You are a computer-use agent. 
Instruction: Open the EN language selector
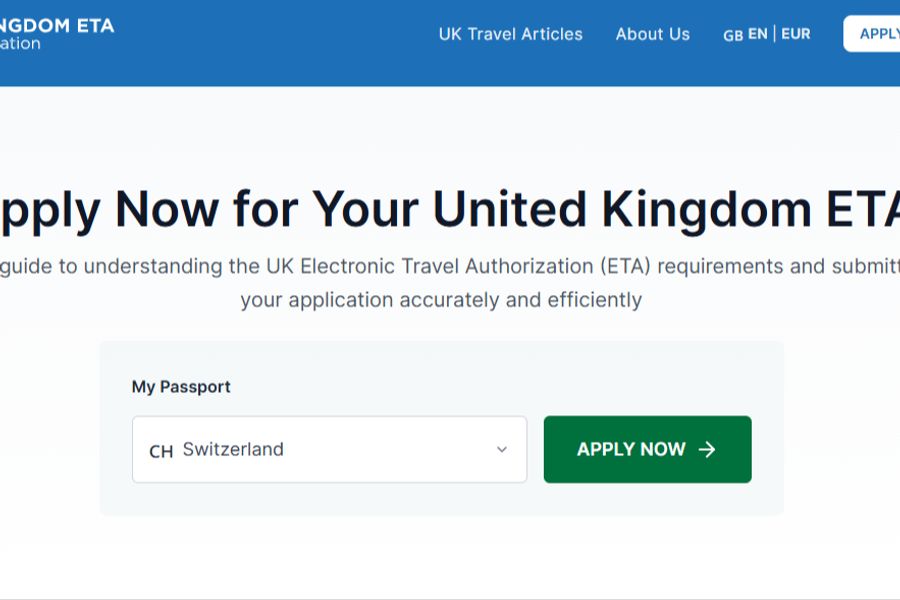758,34
